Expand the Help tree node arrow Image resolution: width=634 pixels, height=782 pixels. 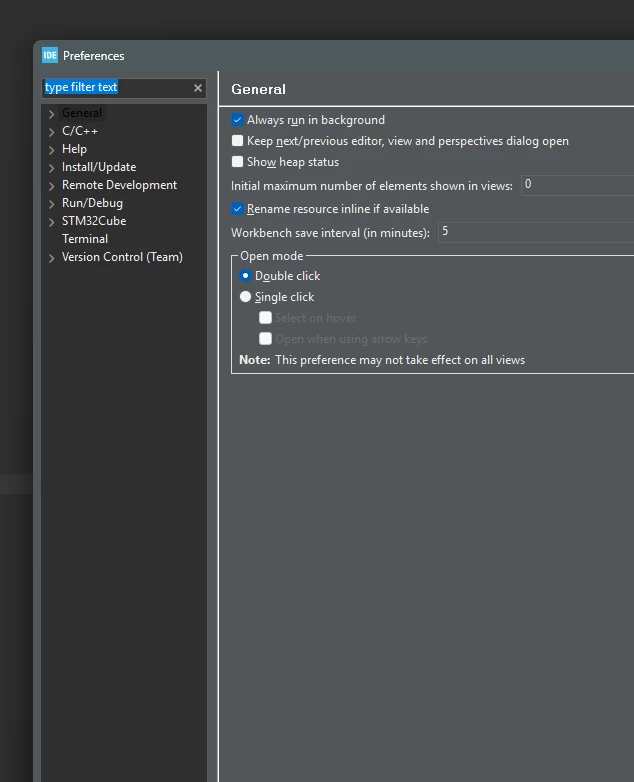[51, 150]
